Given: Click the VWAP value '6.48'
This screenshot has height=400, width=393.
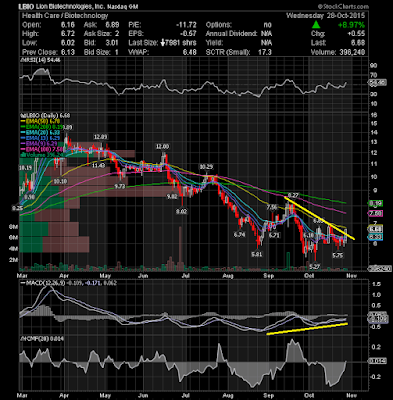Looking at the screenshot, I should tap(189, 52).
